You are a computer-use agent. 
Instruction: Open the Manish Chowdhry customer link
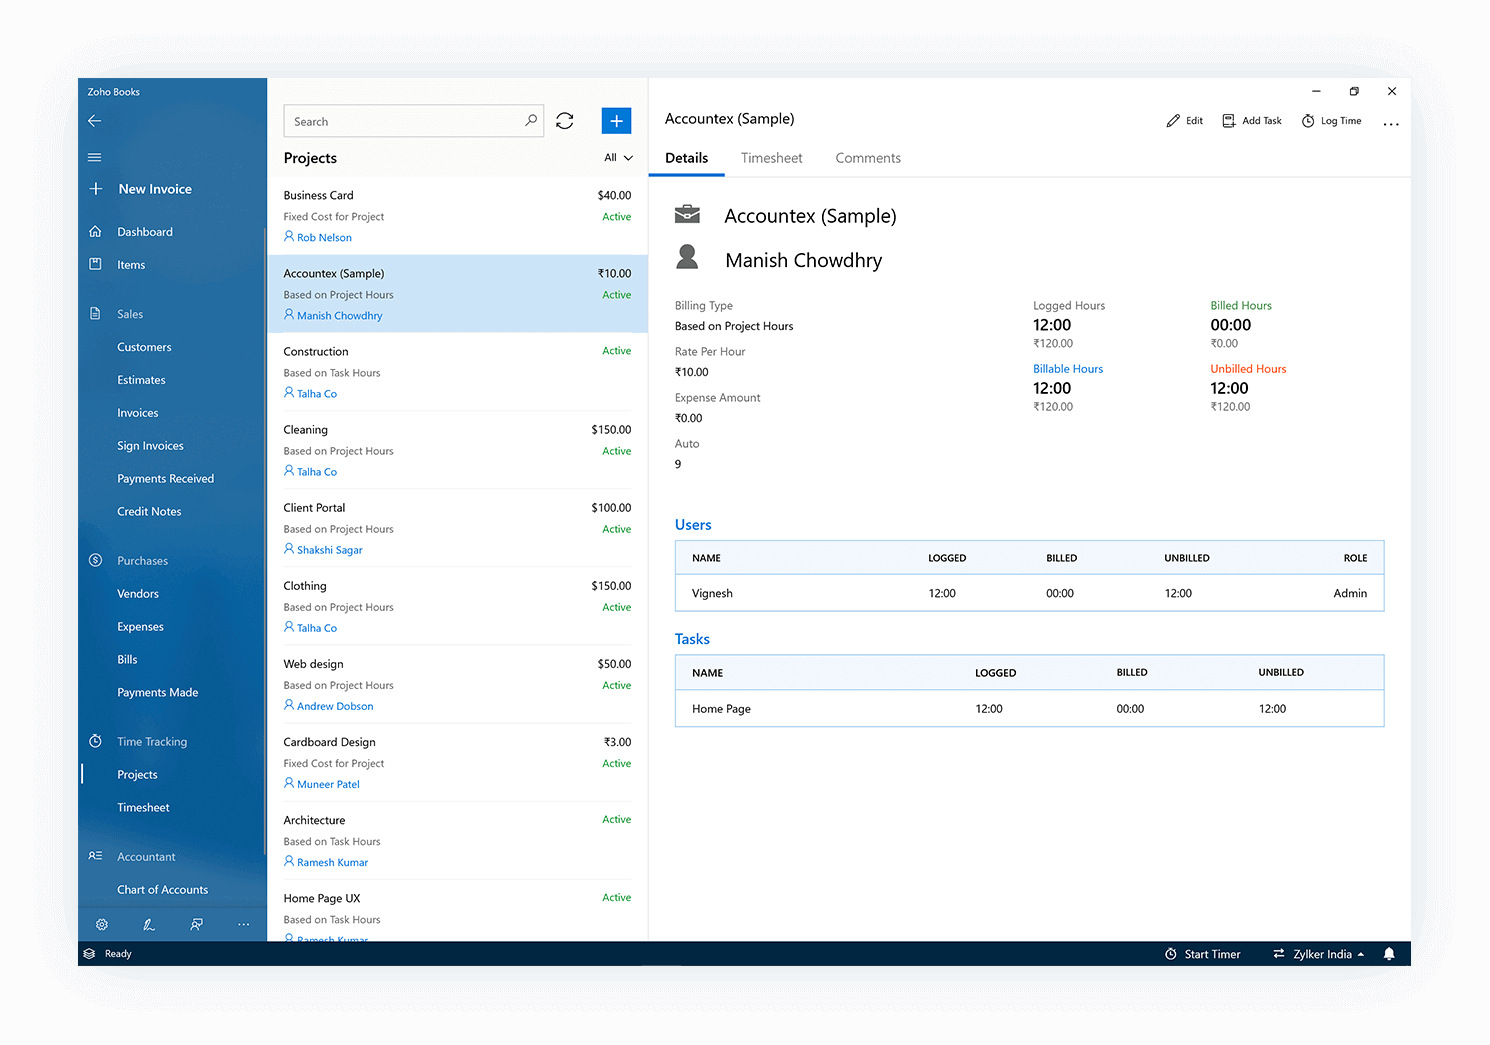click(x=339, y=316)
